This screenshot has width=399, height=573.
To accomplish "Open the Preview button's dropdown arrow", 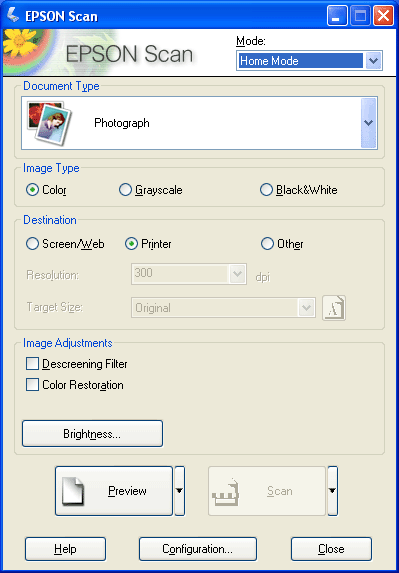I will tap(179, 491).
